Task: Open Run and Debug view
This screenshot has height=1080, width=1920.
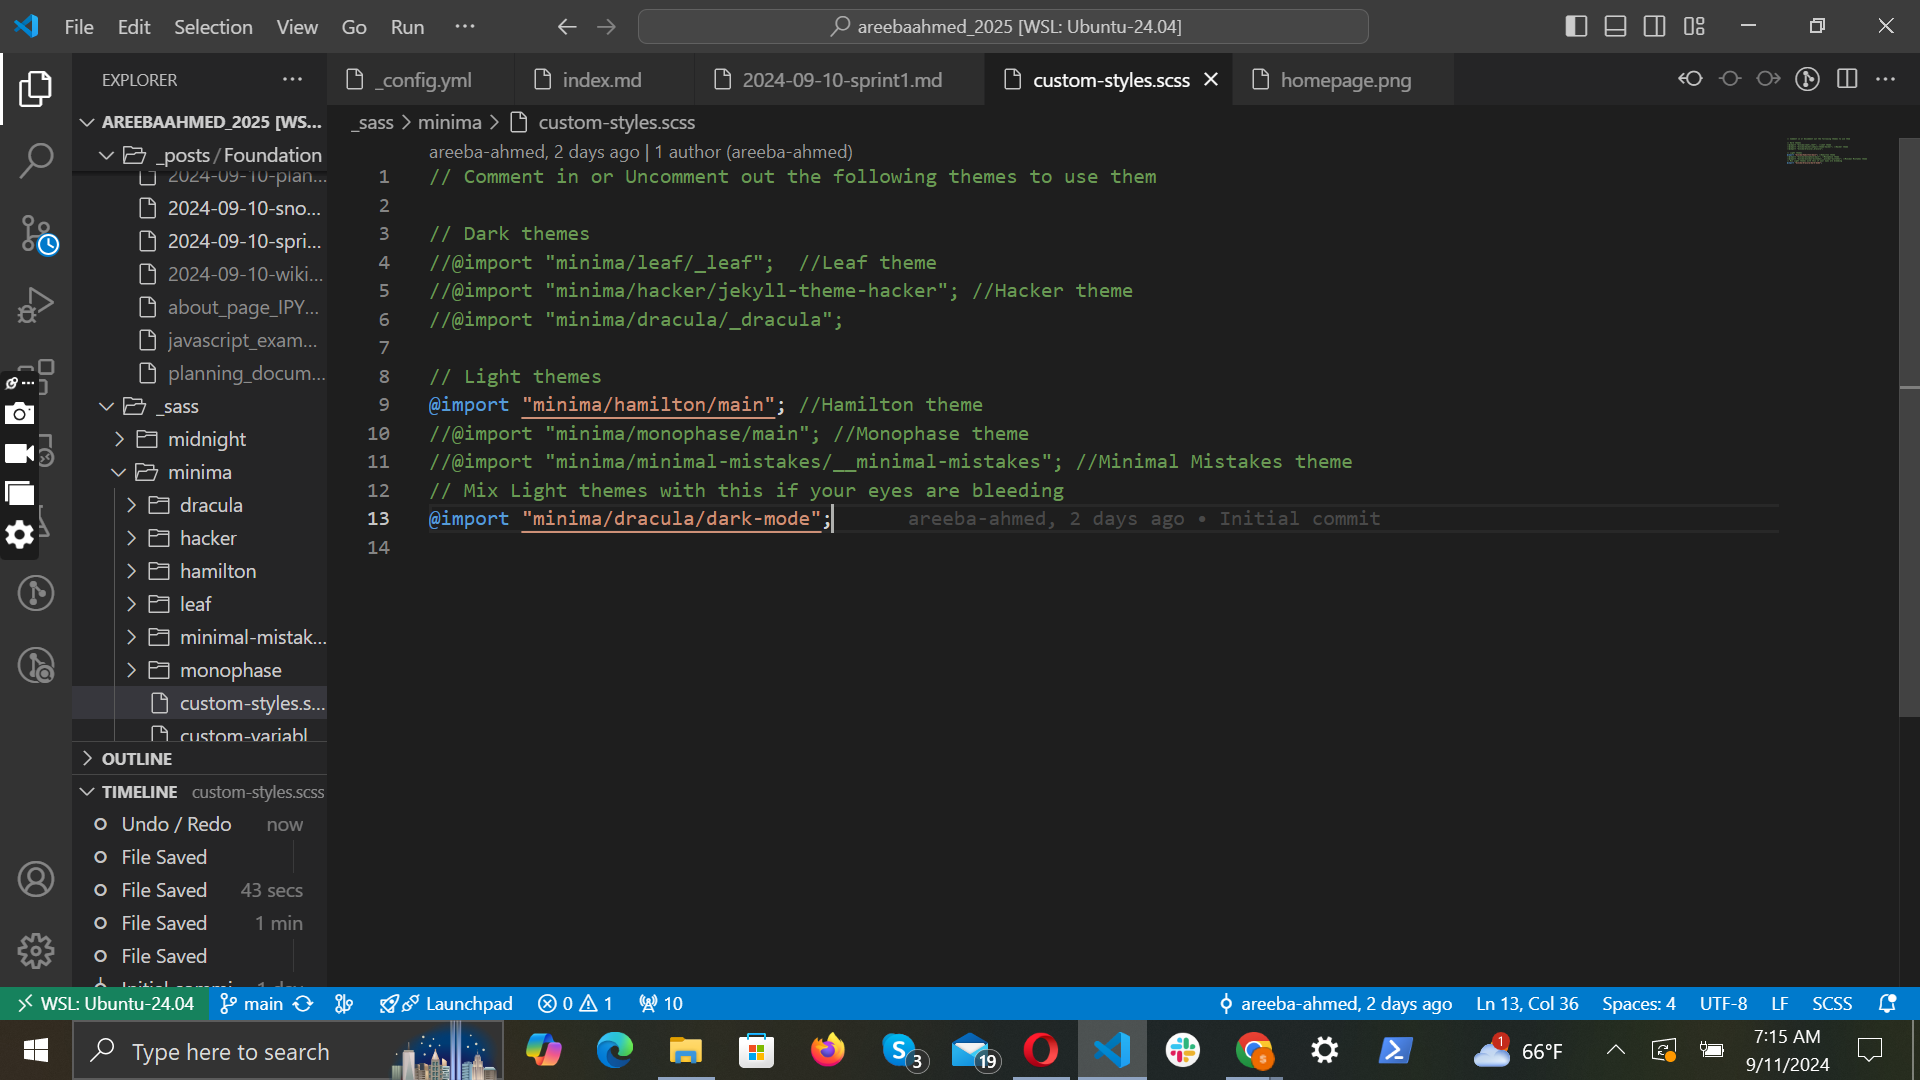Action: point(36,305)
